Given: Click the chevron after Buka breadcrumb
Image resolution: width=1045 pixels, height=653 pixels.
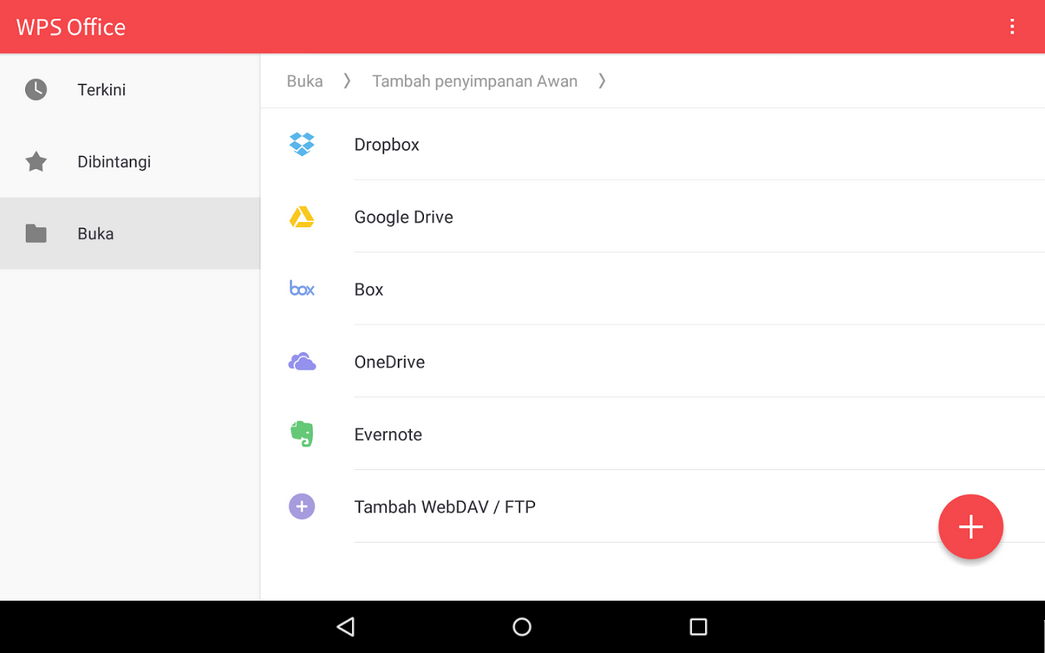Looking at the screenshot, I should 347,81.
